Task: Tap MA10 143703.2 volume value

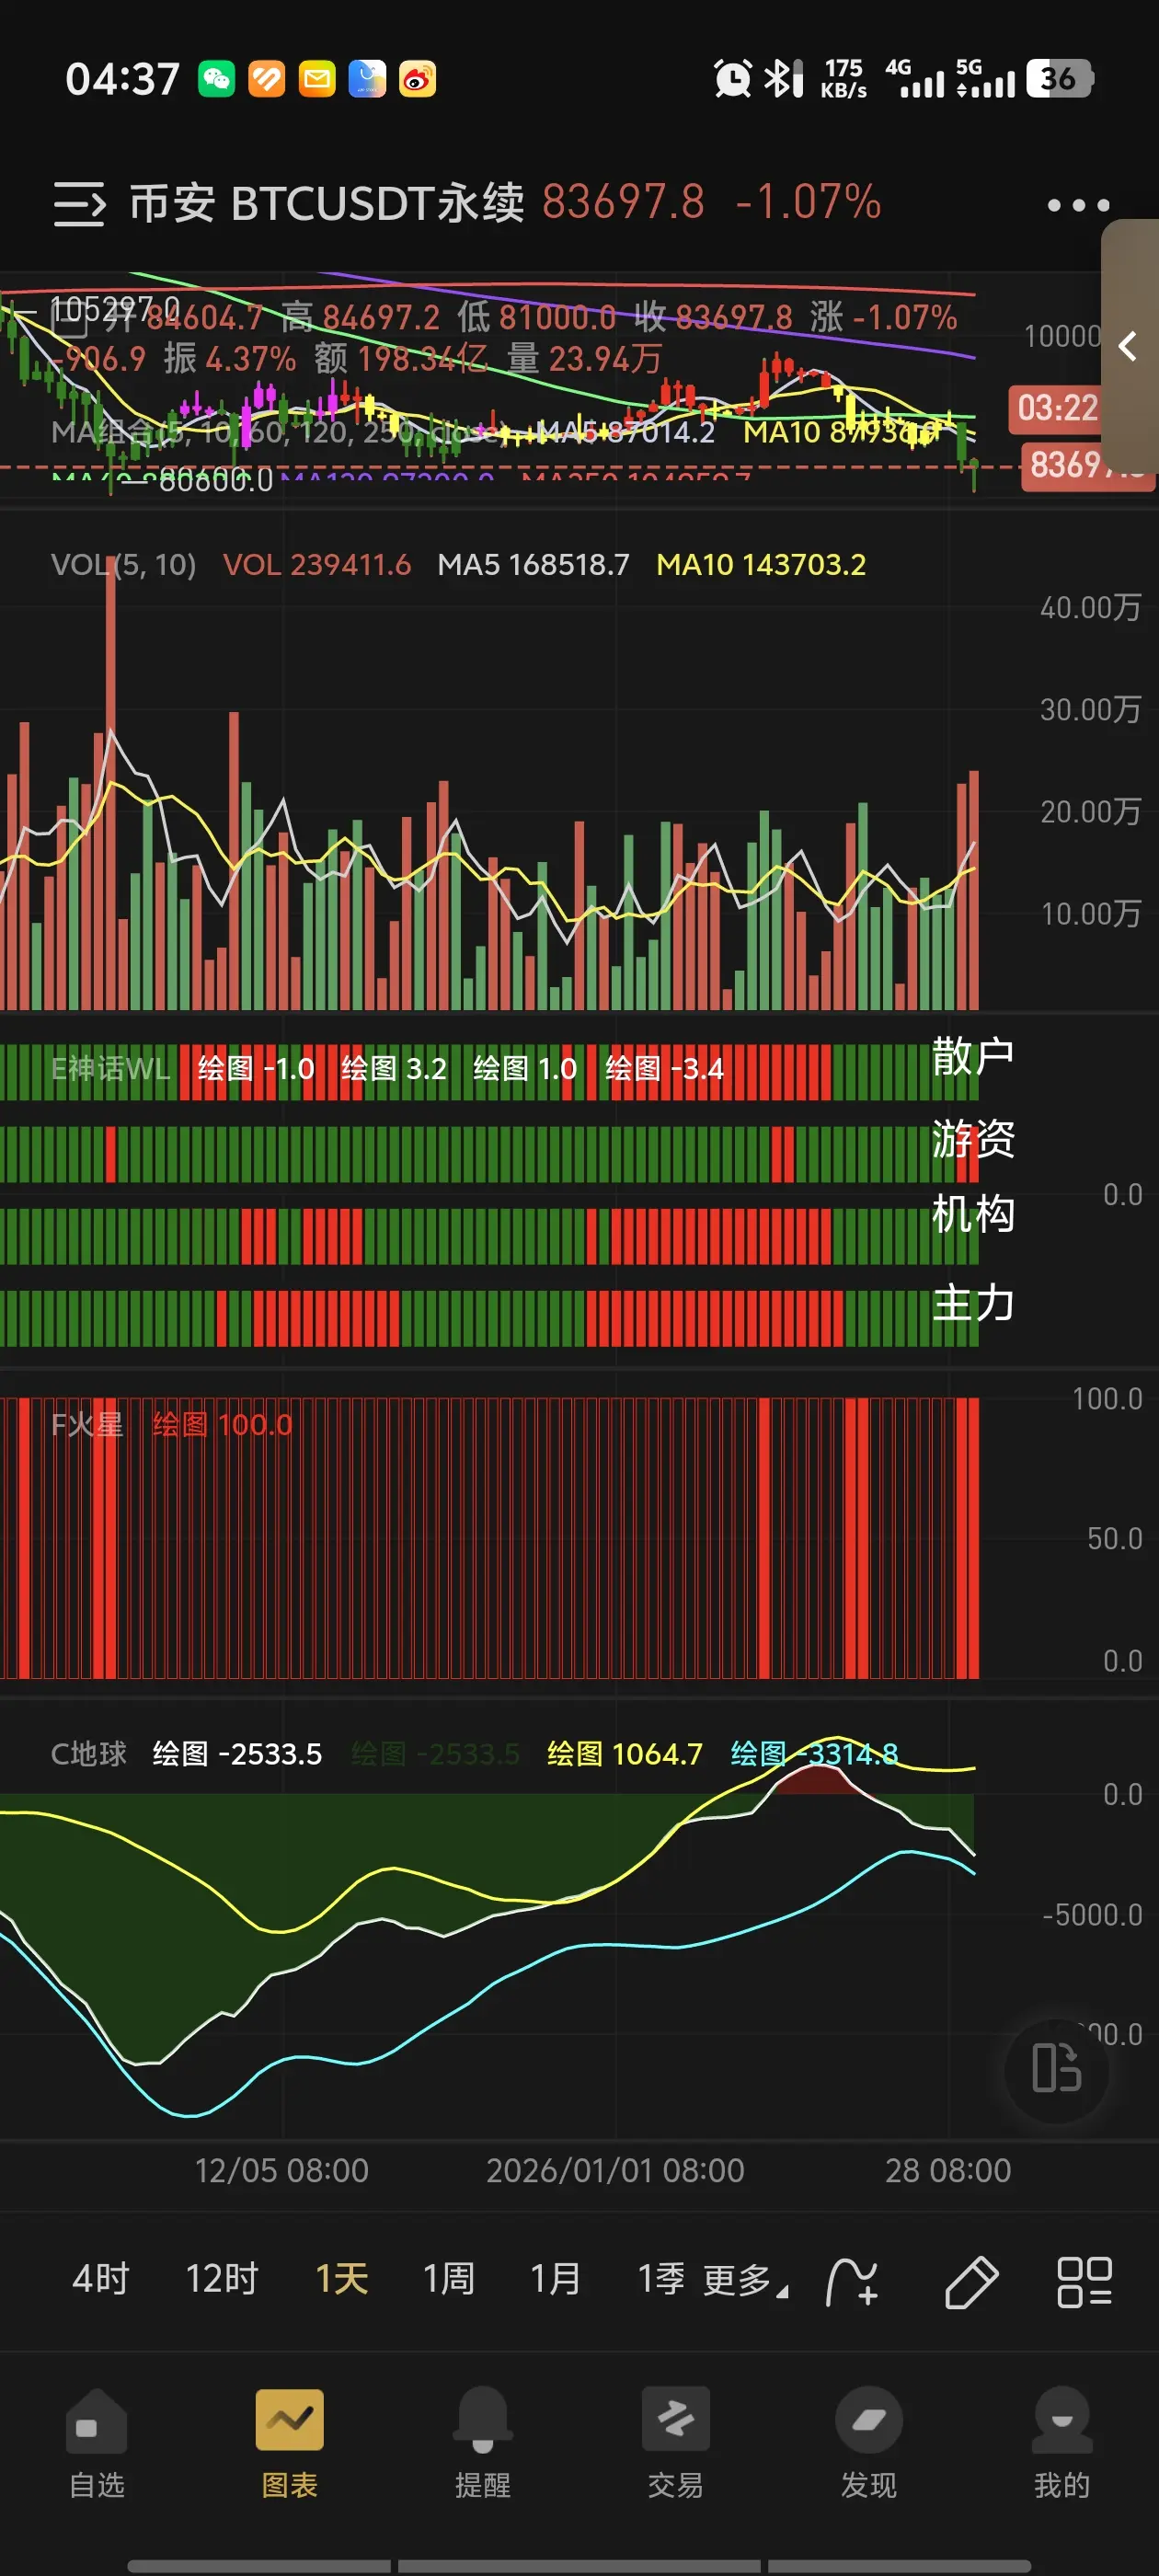Action: pyautogui.click(x=761, y=565)
